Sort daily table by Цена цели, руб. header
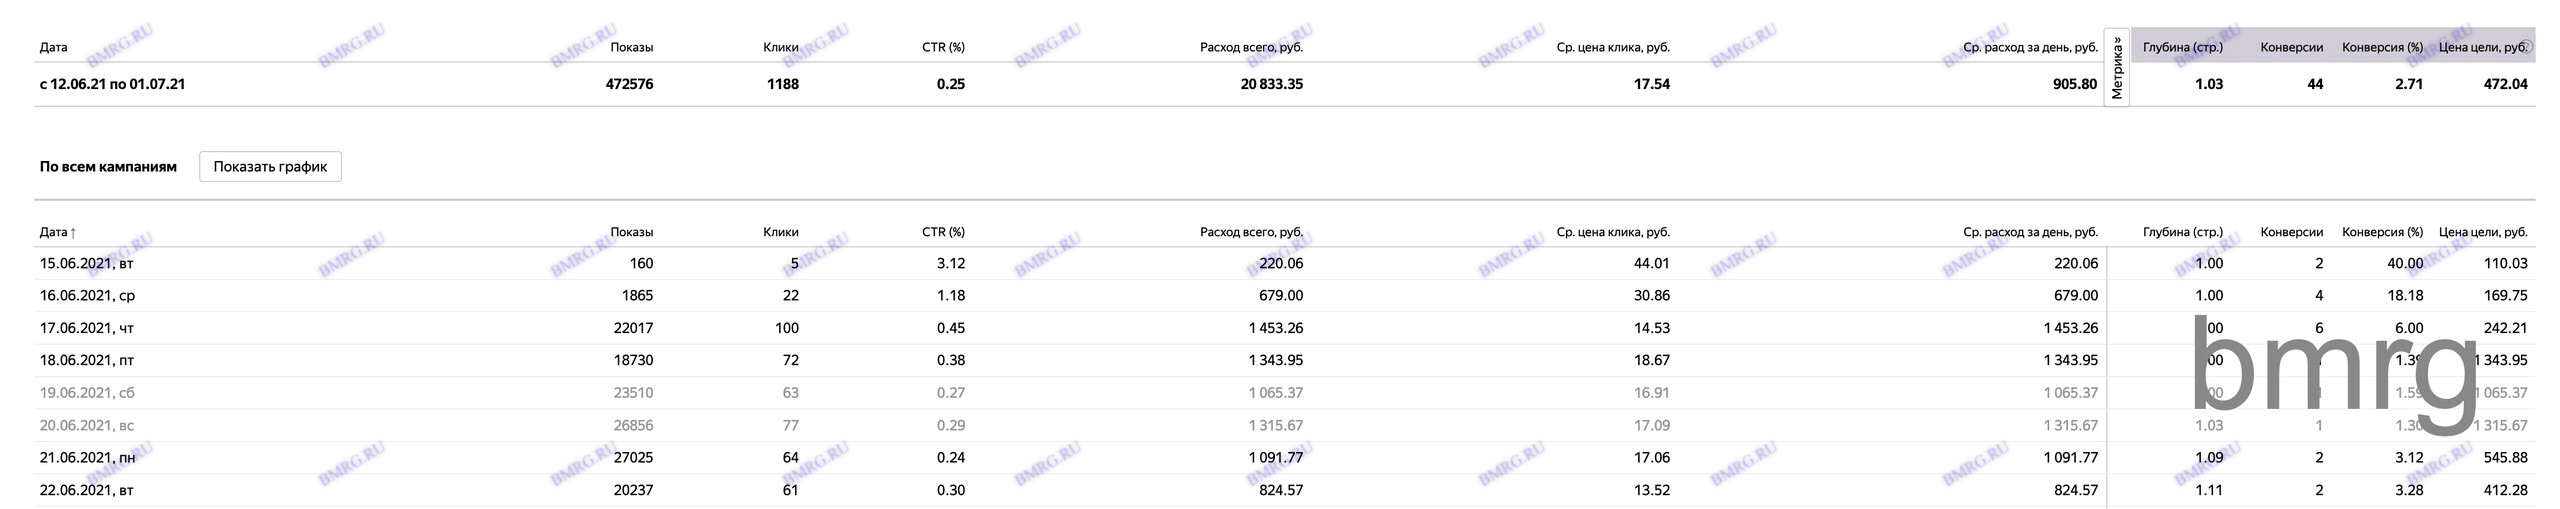The height and width of the screenshot is (509, 2560). (x=2482, y=232)
